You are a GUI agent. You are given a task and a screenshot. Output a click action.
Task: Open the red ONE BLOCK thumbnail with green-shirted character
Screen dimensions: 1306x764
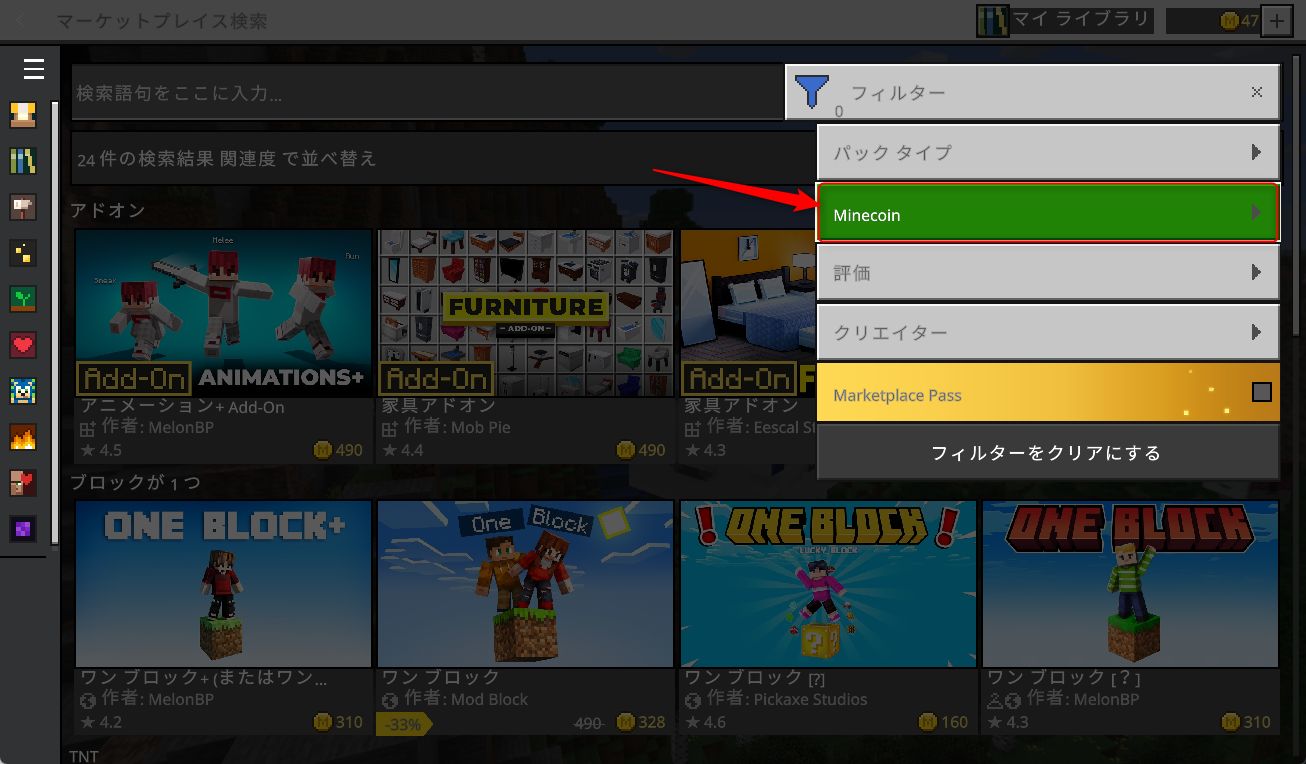click(1130, 584)
